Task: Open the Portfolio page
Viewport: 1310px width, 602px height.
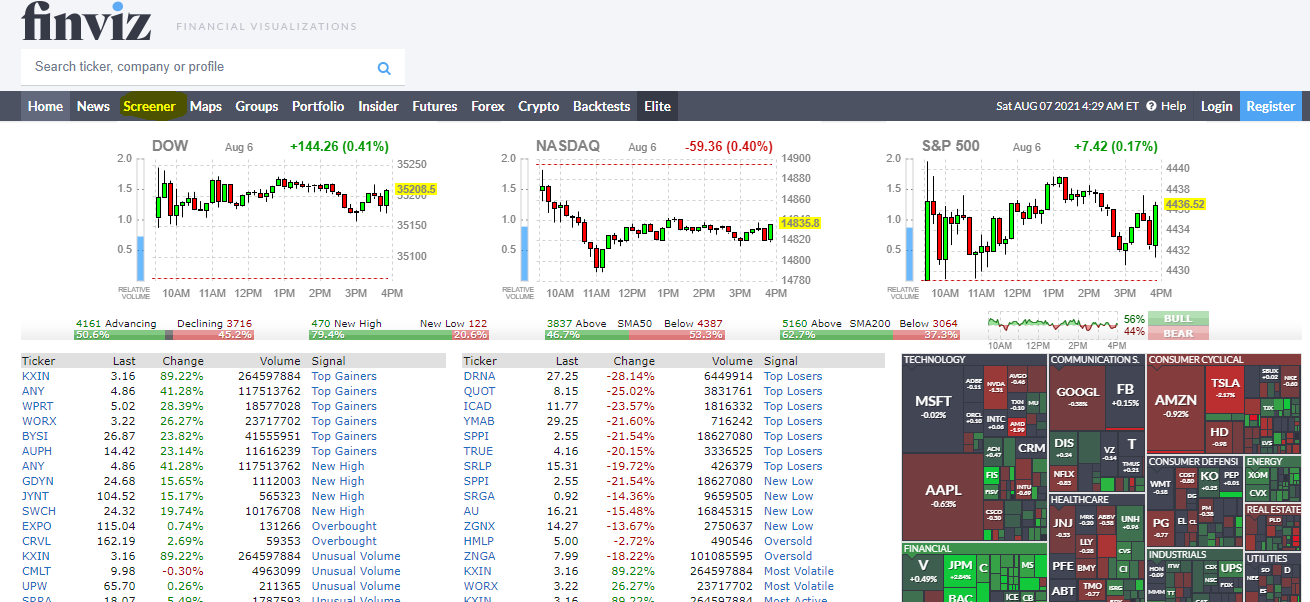Action: click(x=318, y=106)
